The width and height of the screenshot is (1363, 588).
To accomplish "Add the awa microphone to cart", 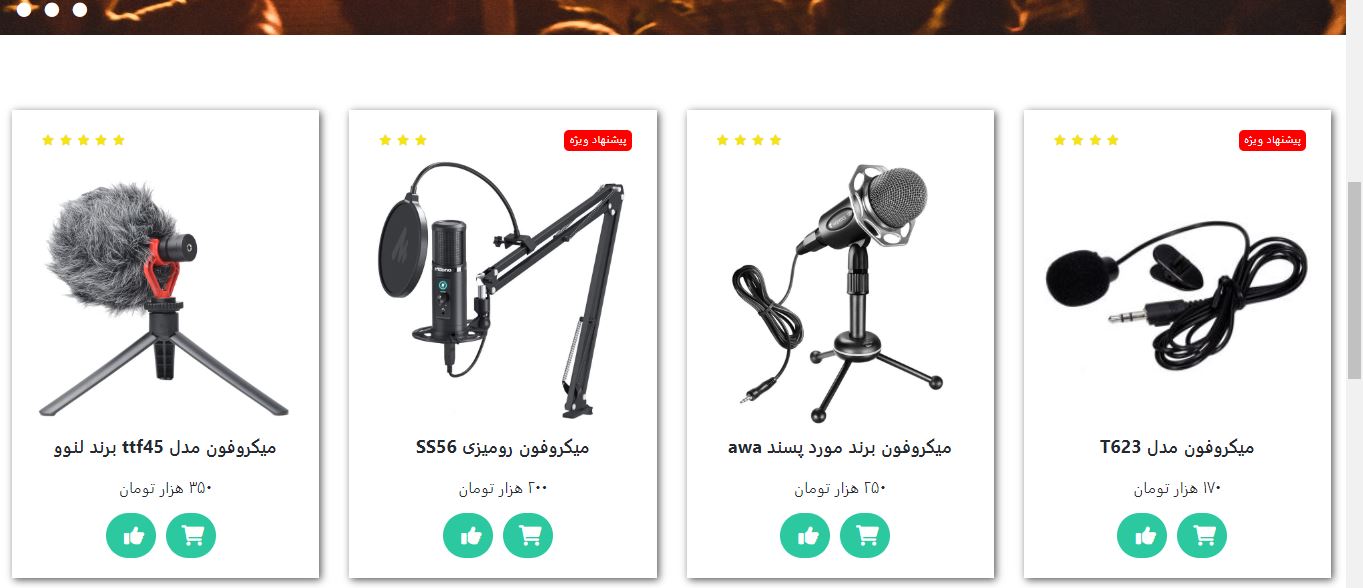I will click(x=865, y=535).
